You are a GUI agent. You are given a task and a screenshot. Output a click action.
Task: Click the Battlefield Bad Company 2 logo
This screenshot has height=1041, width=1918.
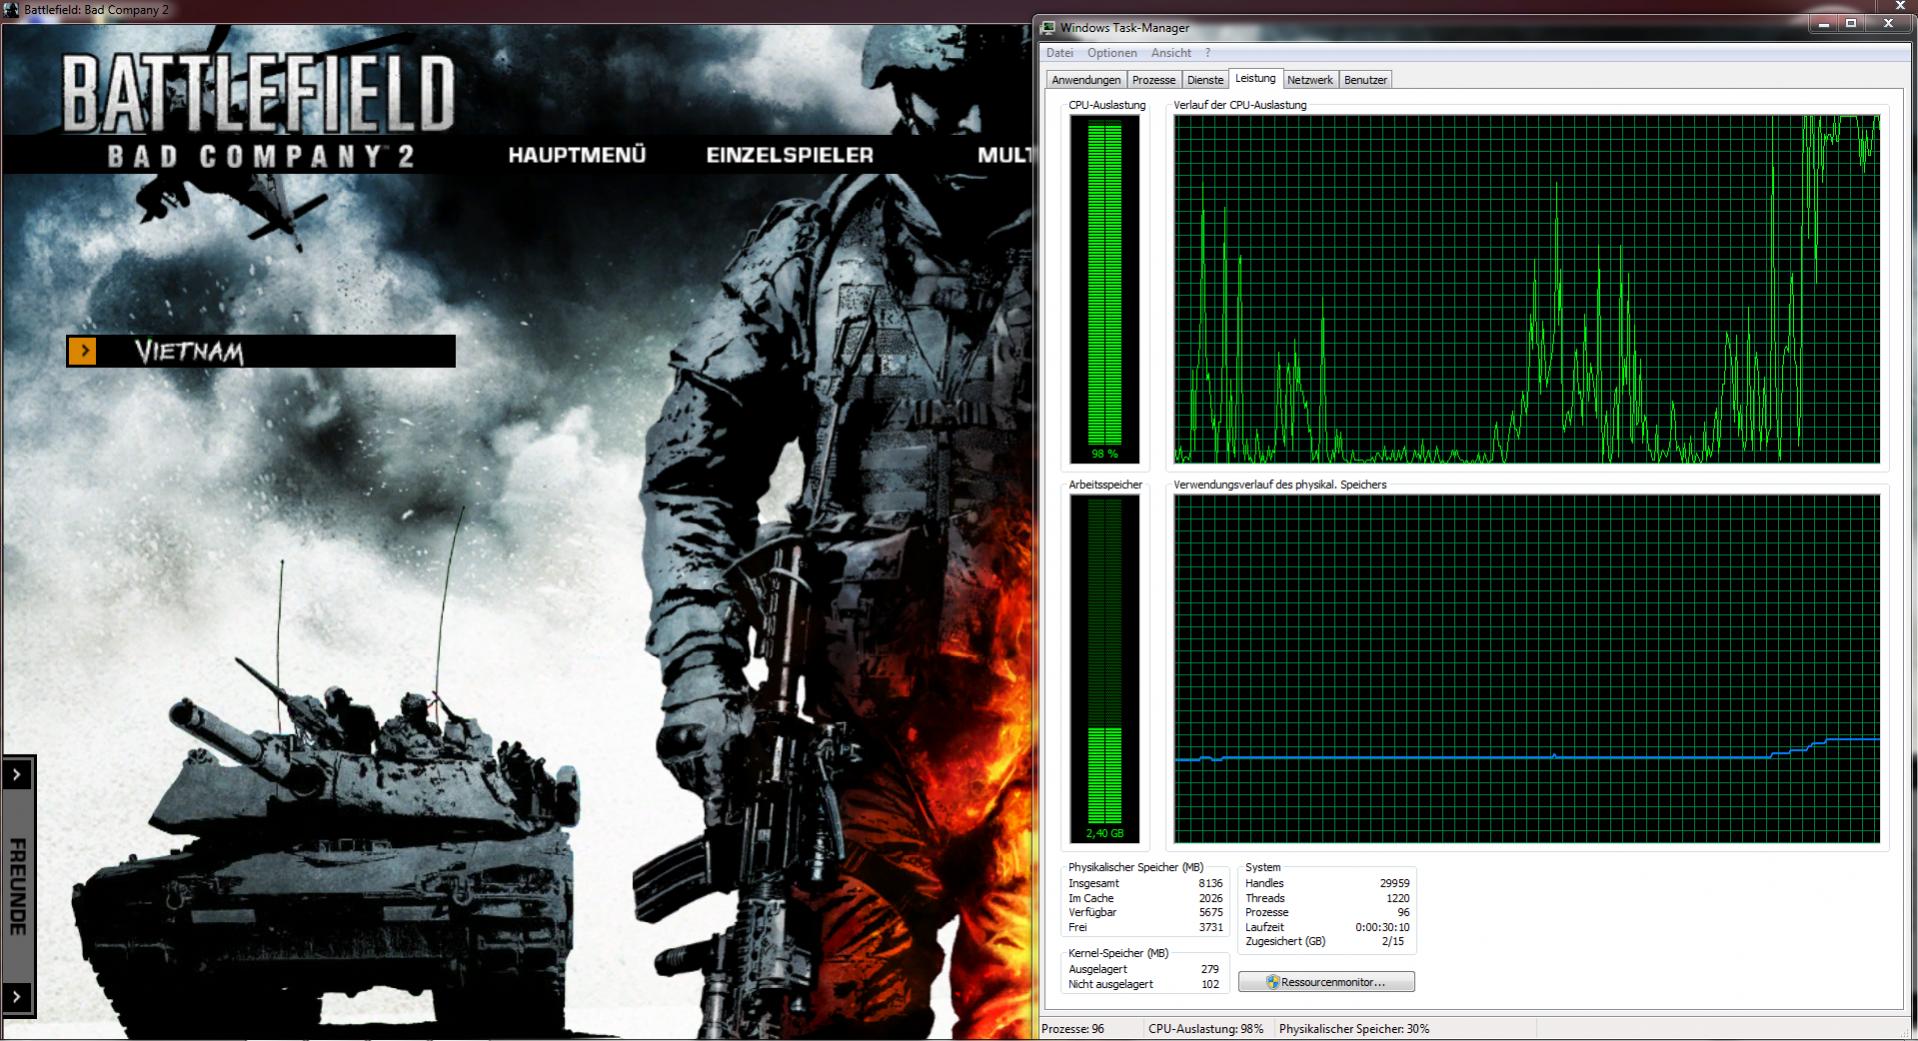[258, 110]
